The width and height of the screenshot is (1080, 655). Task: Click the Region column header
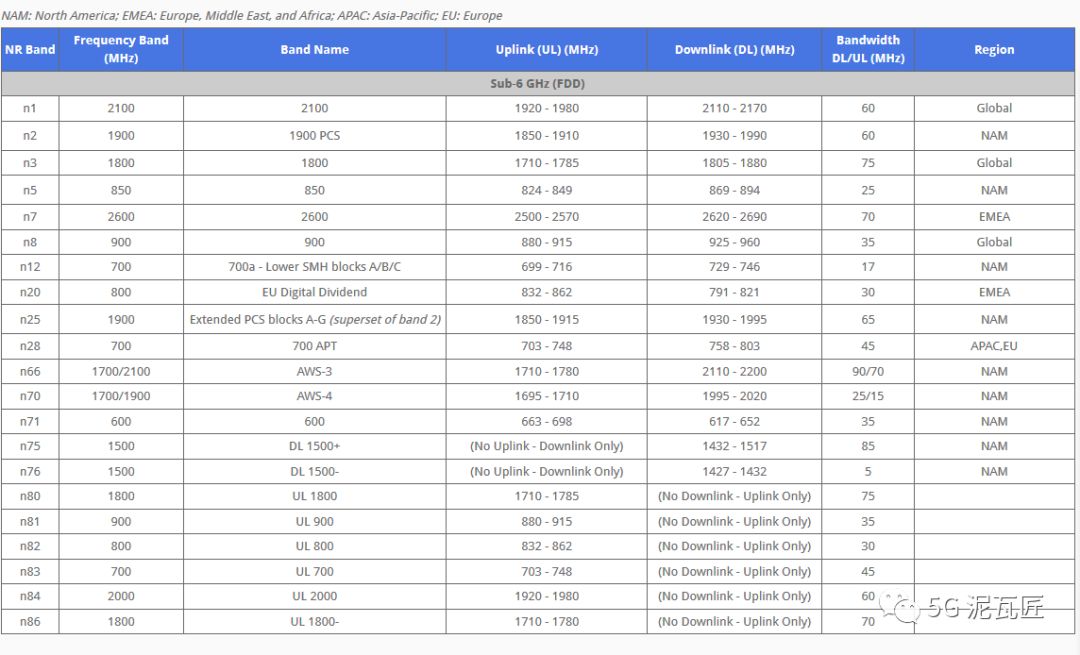[x=994, y=50]
